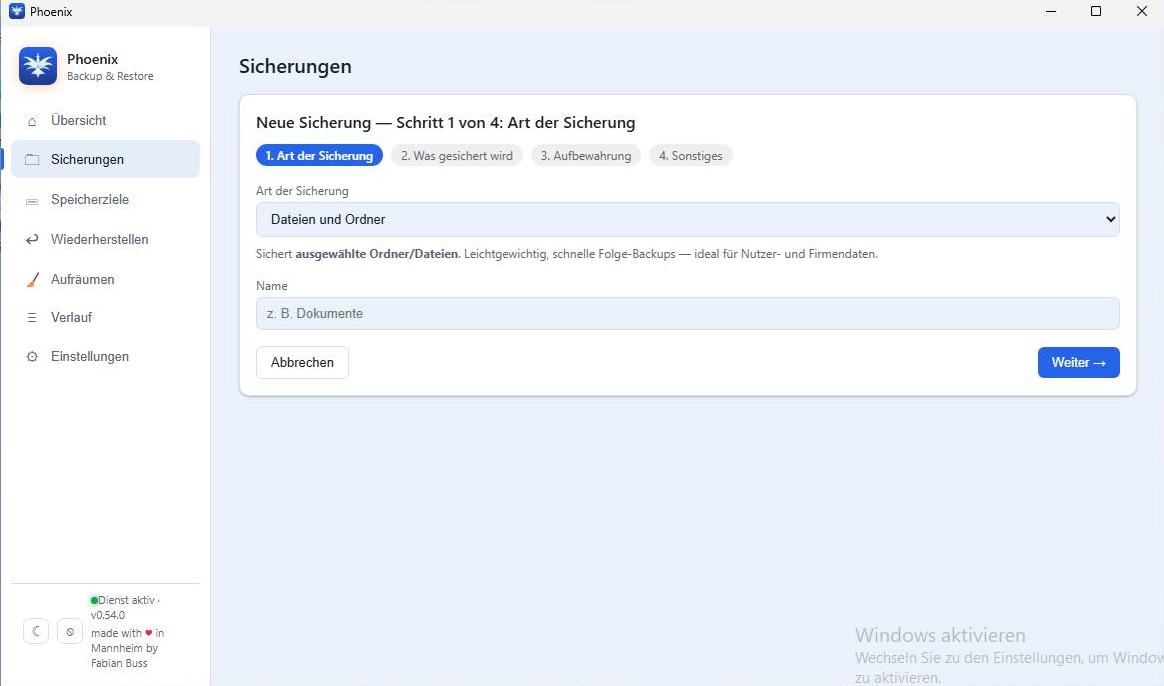Click the Sicherungen folder icon

pyautogui.click(x=32, y=160)
